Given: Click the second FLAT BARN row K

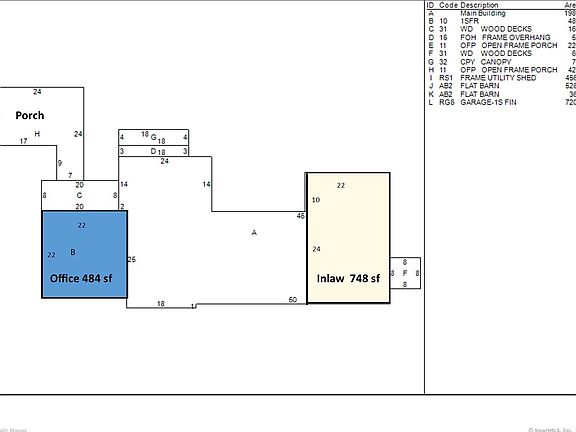Looking at the screenshot, I should coord(501,94).
